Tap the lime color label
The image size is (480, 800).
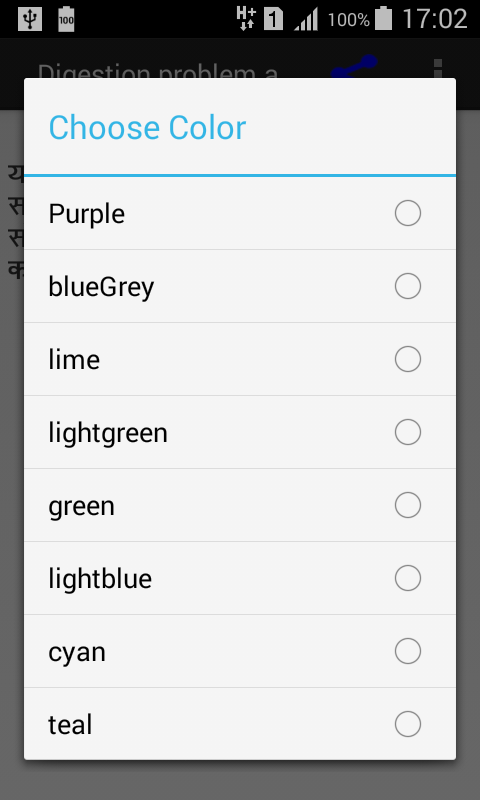pyautogui.click(x=74, y=360)
